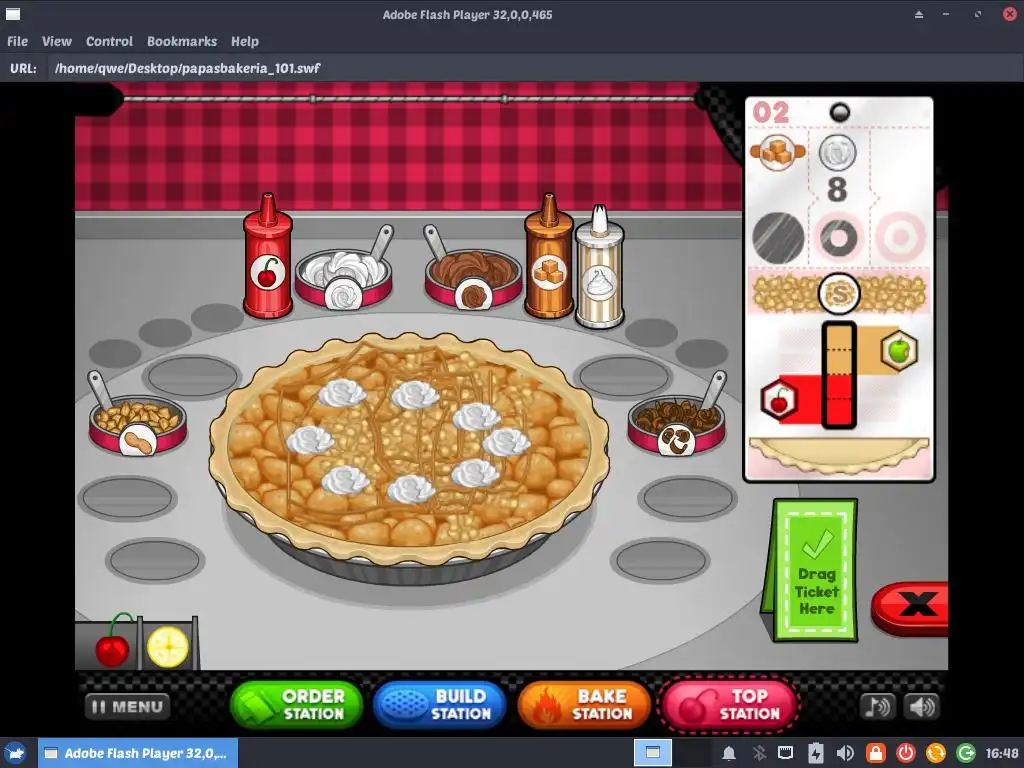
Task: Click the order ticket number 02
Action: coord(771,112)
